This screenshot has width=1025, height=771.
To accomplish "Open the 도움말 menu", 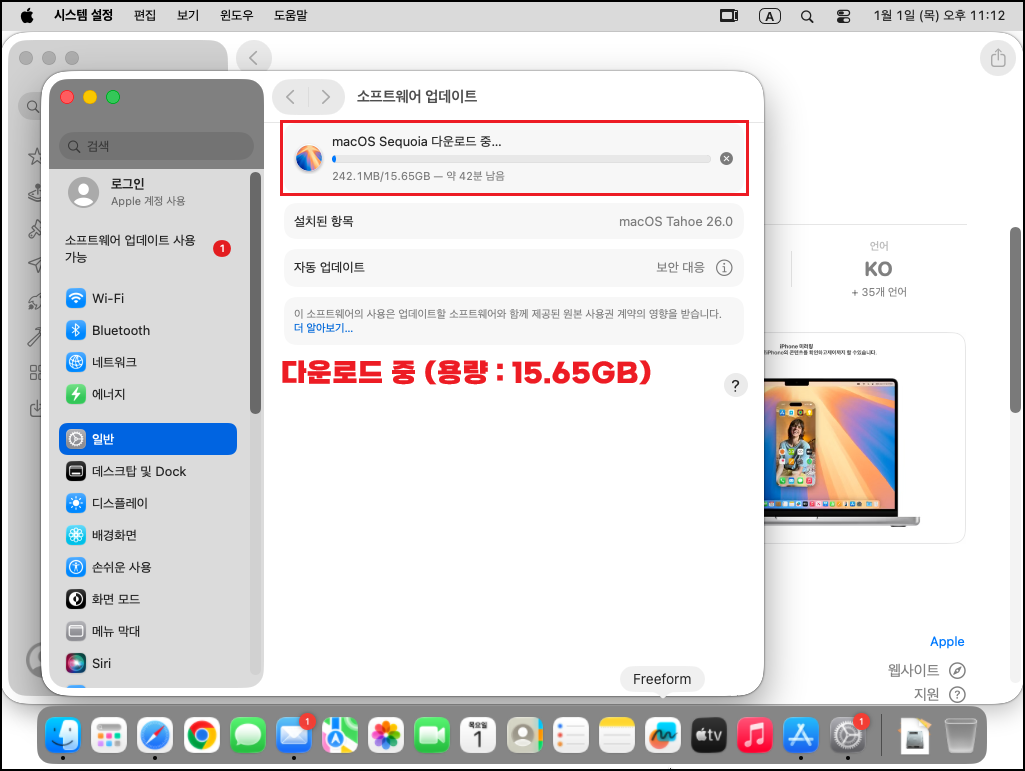I will pos(290,15).
